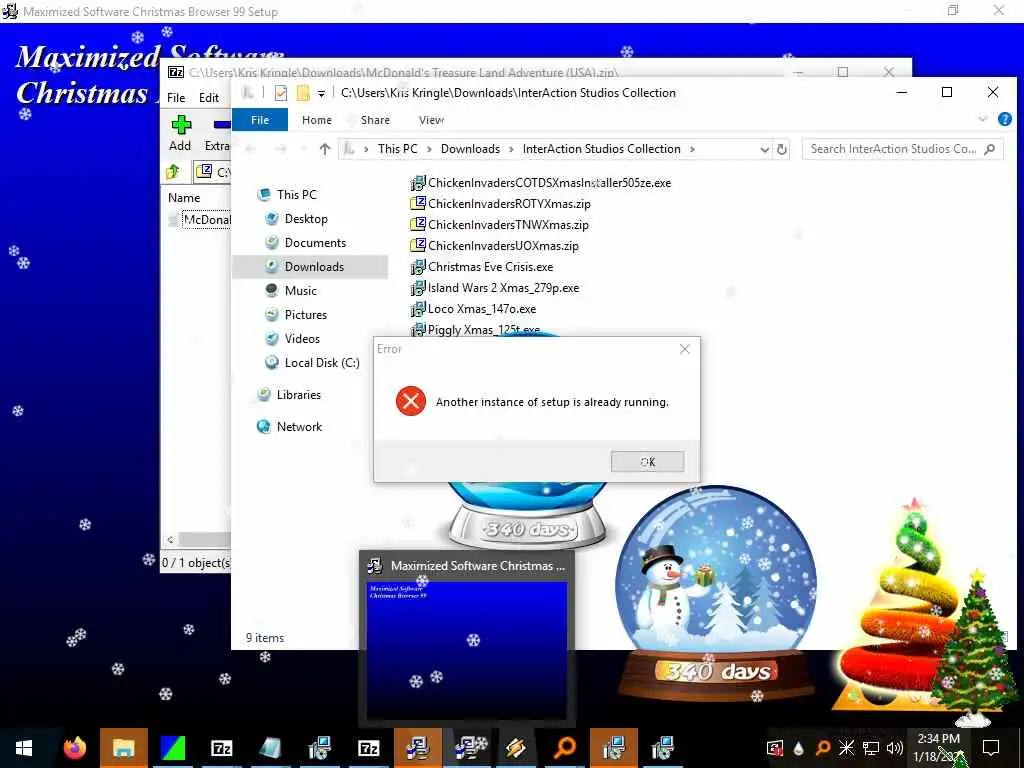Open the View ribbon tab

click(431, 120)
